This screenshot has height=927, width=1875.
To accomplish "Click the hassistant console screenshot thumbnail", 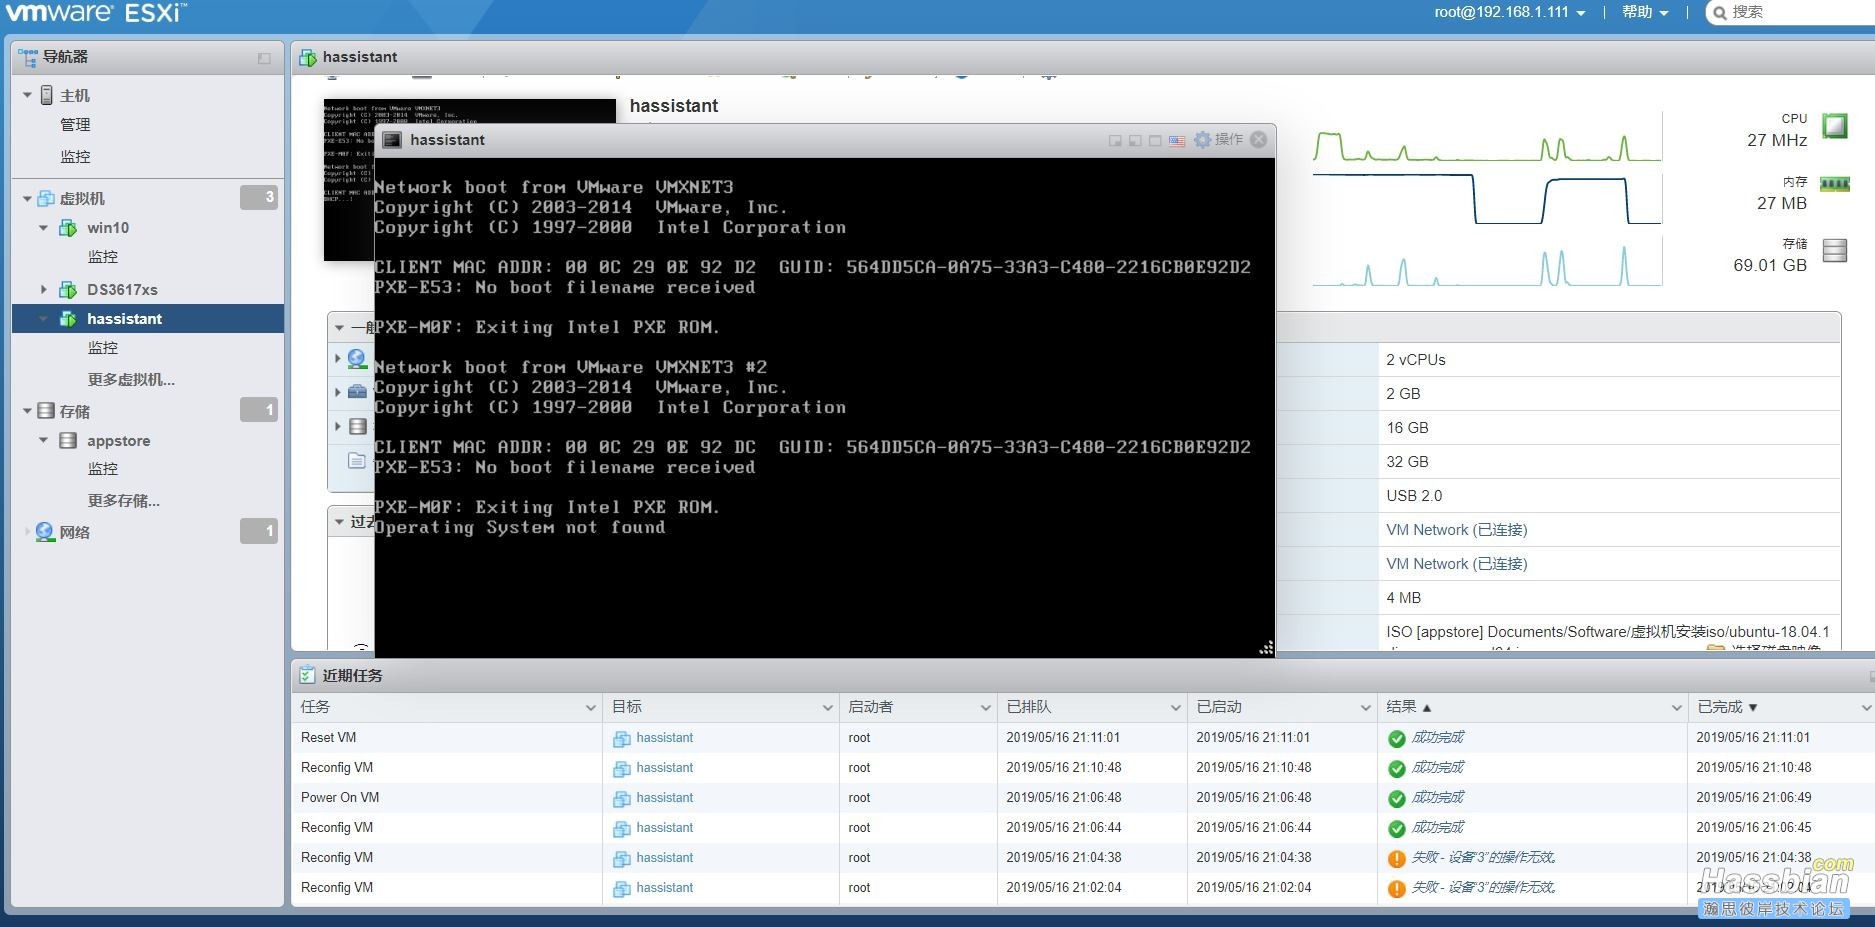I will point(348,180).
